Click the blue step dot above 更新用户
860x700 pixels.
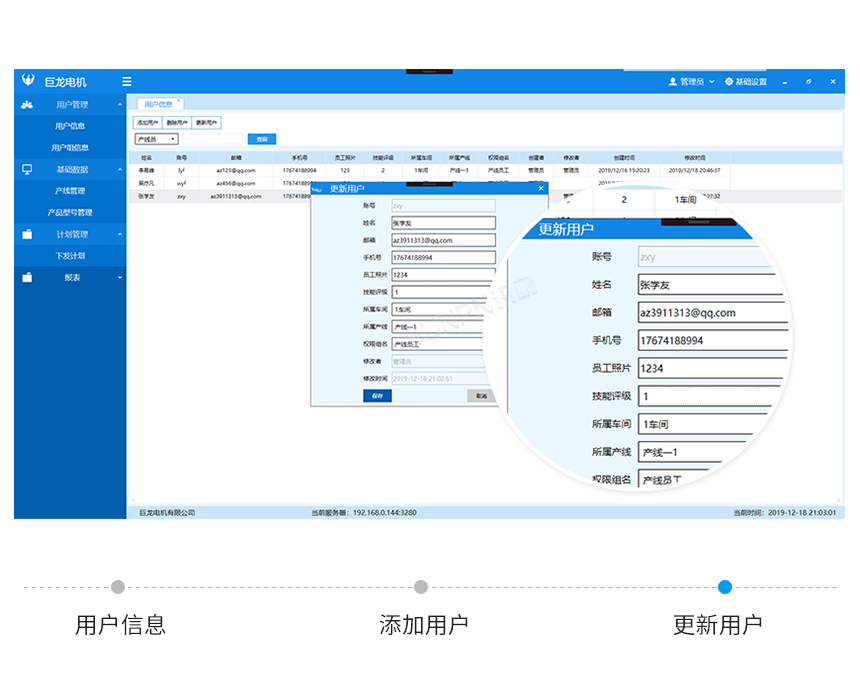[x=726, y=588]
